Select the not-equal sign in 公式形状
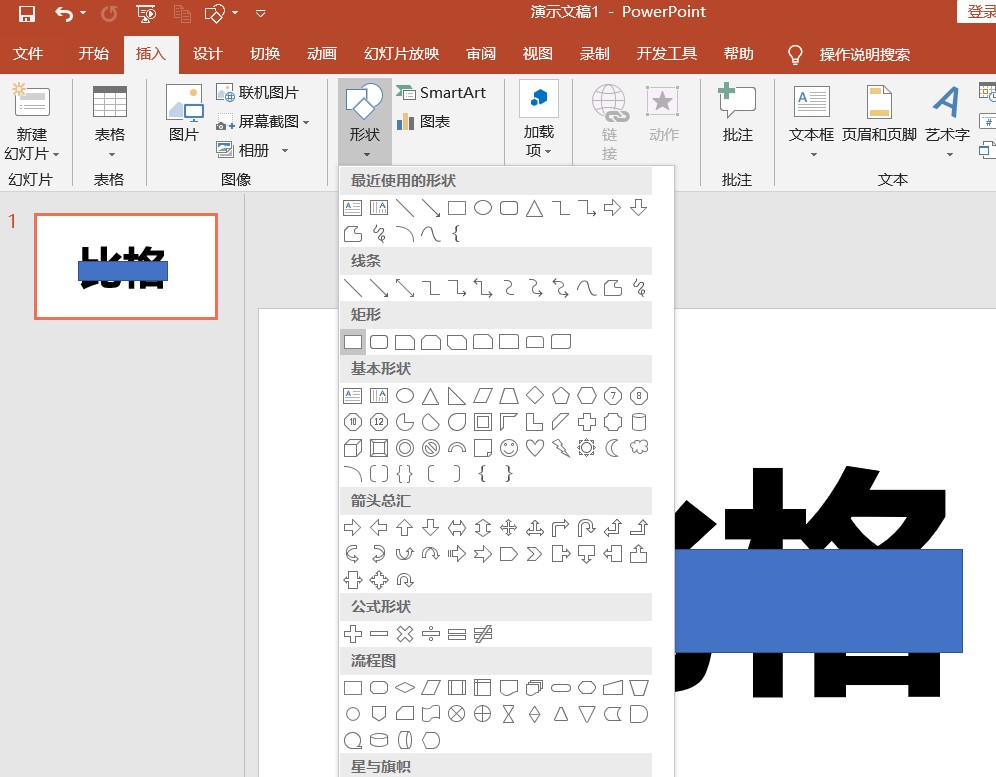The image size is (996, 777). (483, 633)
